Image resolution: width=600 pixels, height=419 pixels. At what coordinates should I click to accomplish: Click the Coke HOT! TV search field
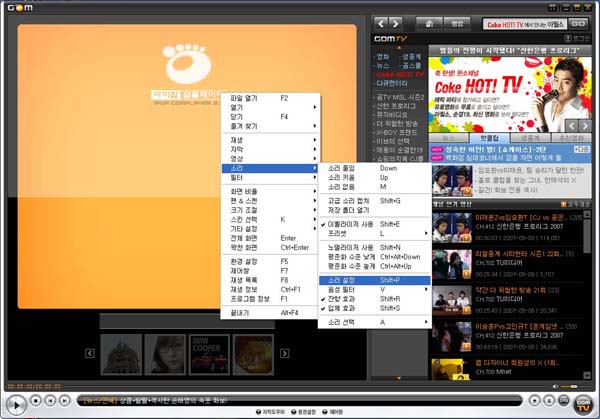(524, 24)
